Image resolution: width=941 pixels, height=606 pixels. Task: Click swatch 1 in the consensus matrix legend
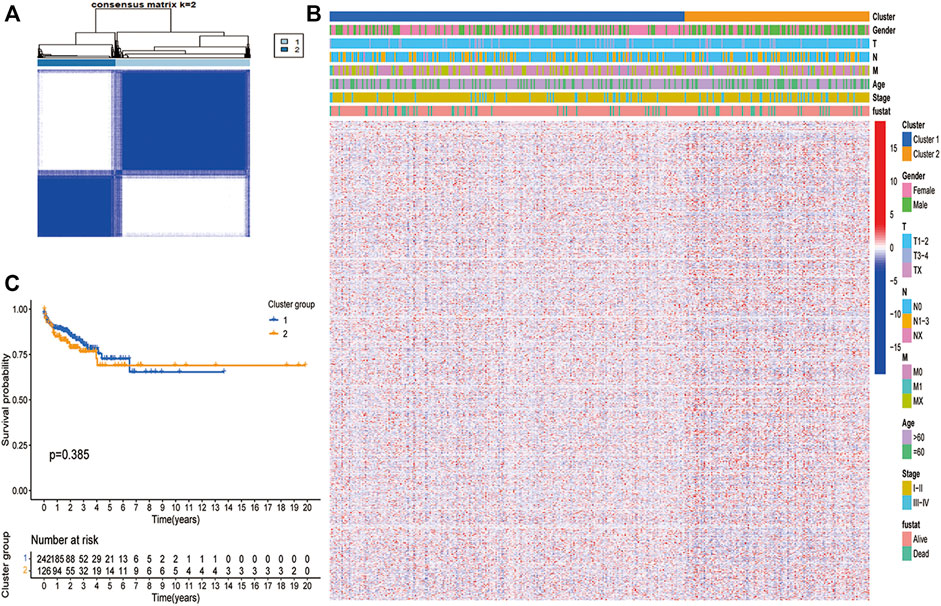point(284,41)
